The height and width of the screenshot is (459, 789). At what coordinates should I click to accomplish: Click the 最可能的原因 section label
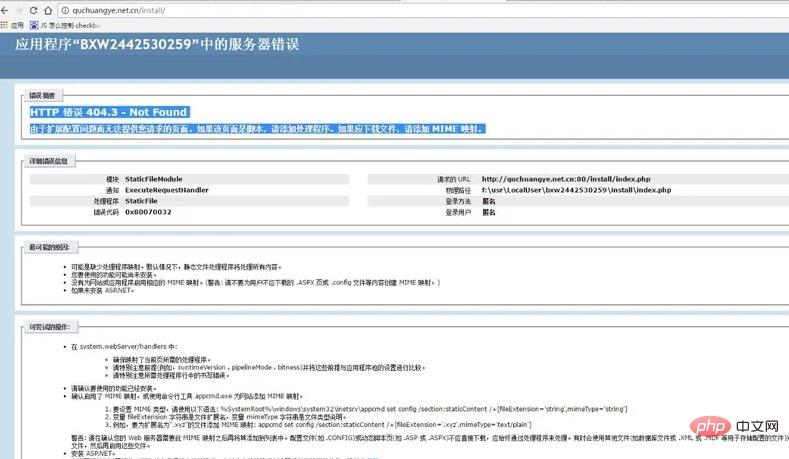pos(47,245)
